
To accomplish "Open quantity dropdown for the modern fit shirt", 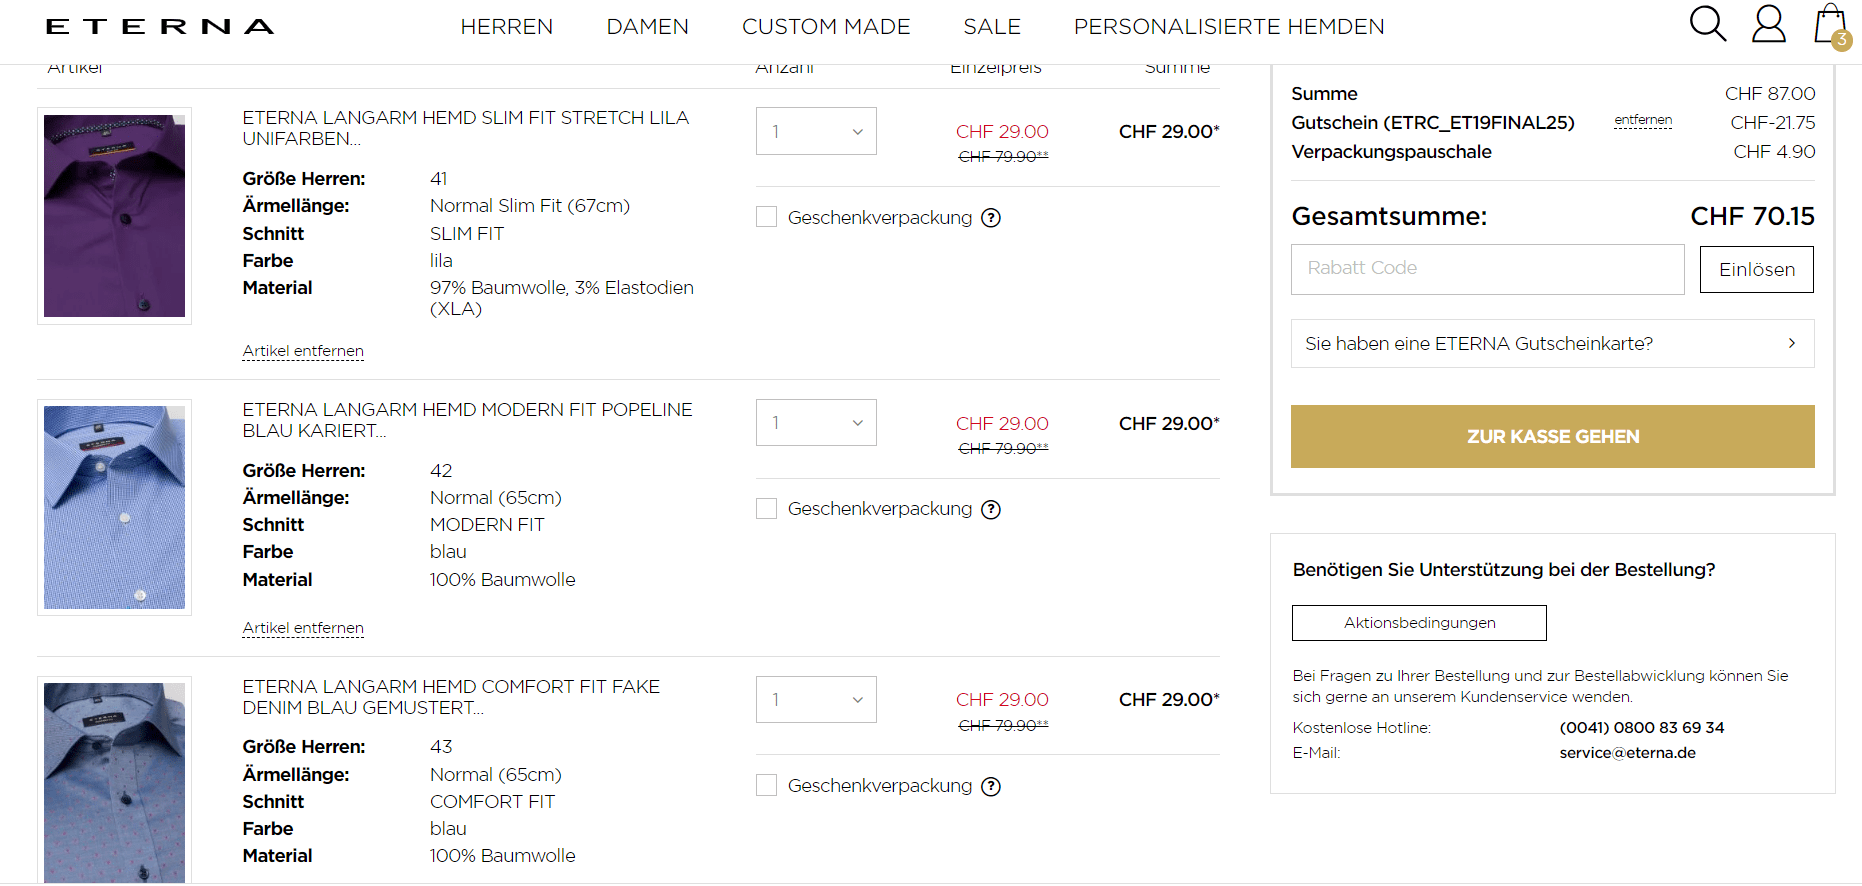I will tap(816, 423).
